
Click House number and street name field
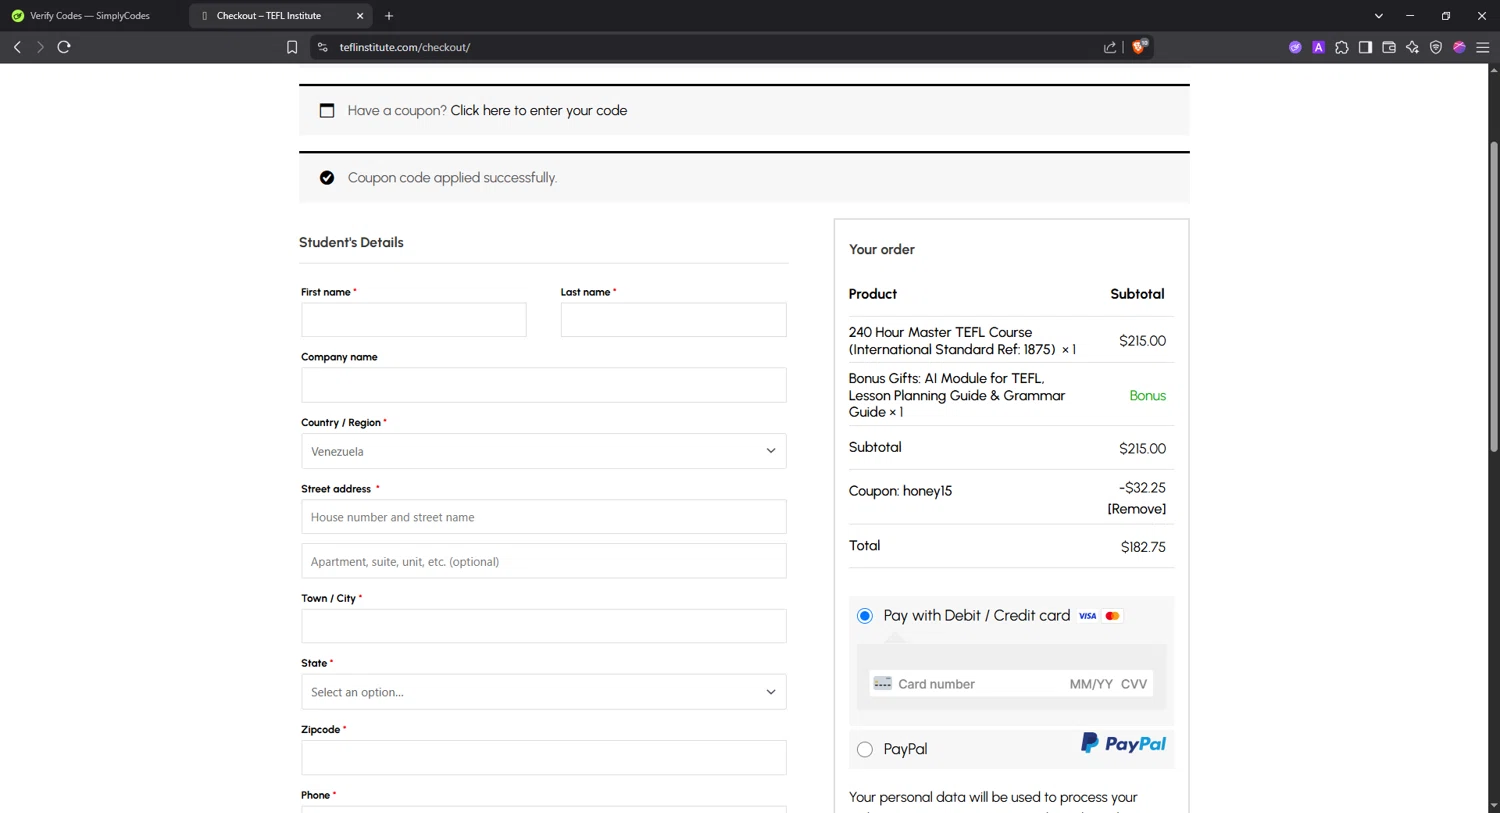pyautogui.click(x=544, y=517)
